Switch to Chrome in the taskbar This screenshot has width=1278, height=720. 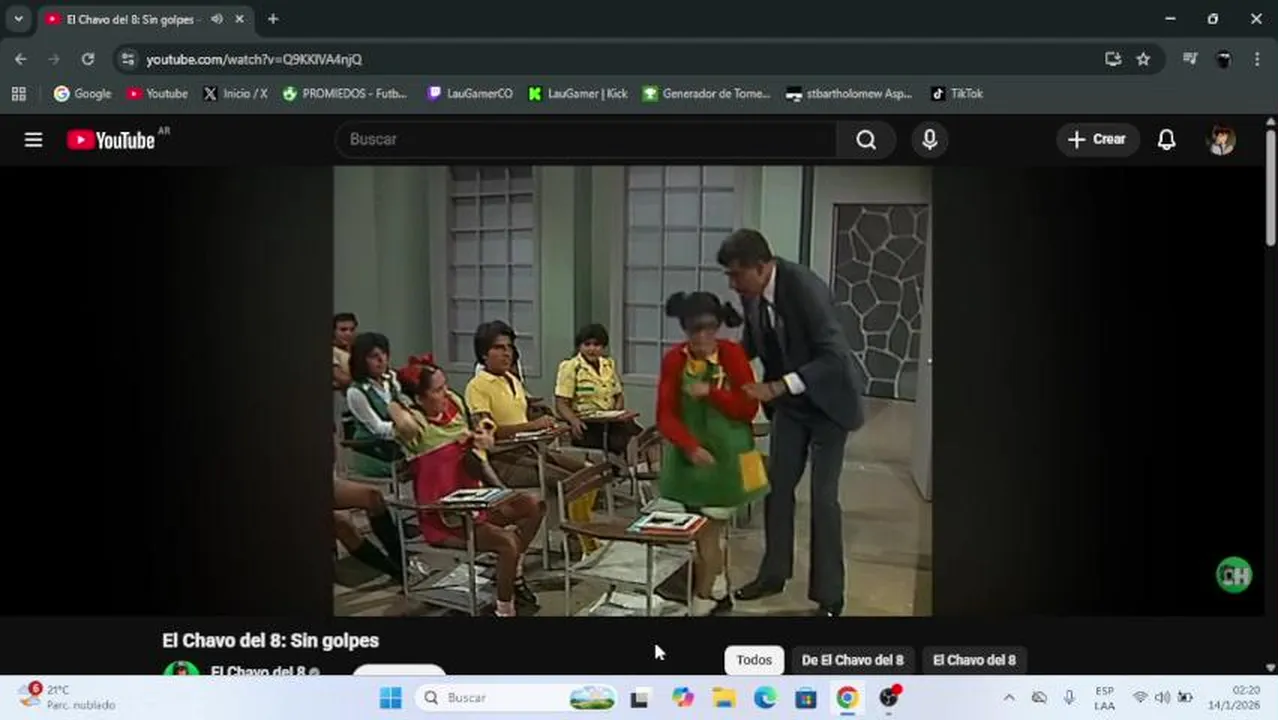coord(847,698)
